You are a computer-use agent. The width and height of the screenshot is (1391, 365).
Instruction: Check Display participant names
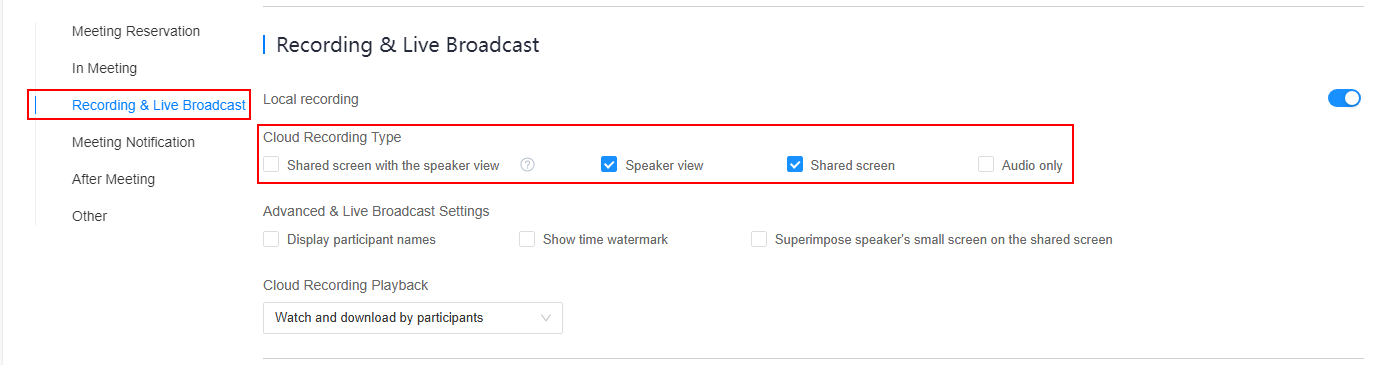[x=271, y=239]
